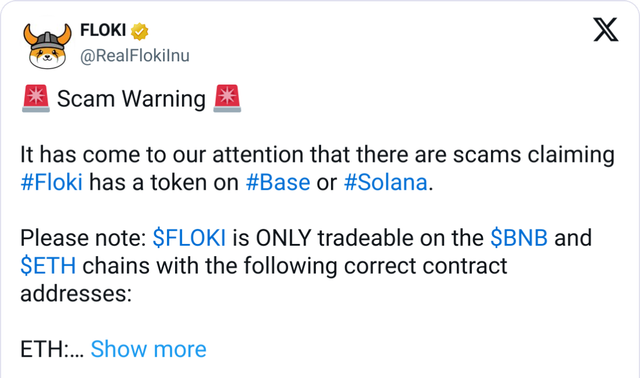Click the gold verified badge

tap(140, 31)
